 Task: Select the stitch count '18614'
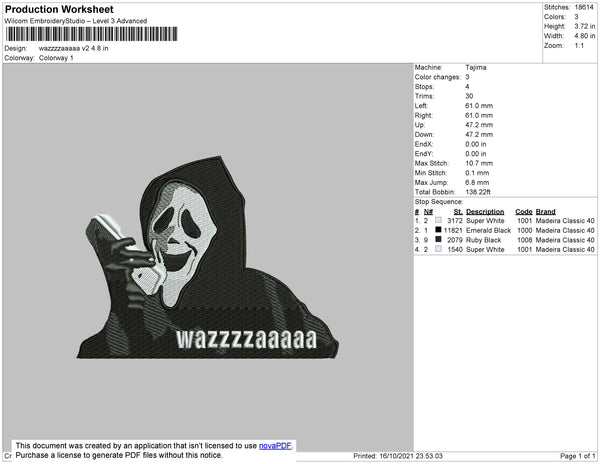(x=584, y=7)
